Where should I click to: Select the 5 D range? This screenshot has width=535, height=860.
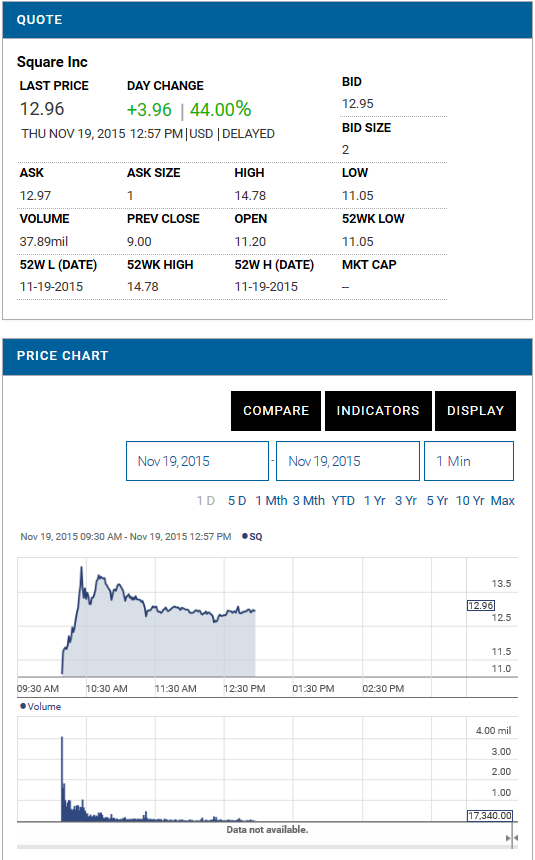(x=237, y=501)
